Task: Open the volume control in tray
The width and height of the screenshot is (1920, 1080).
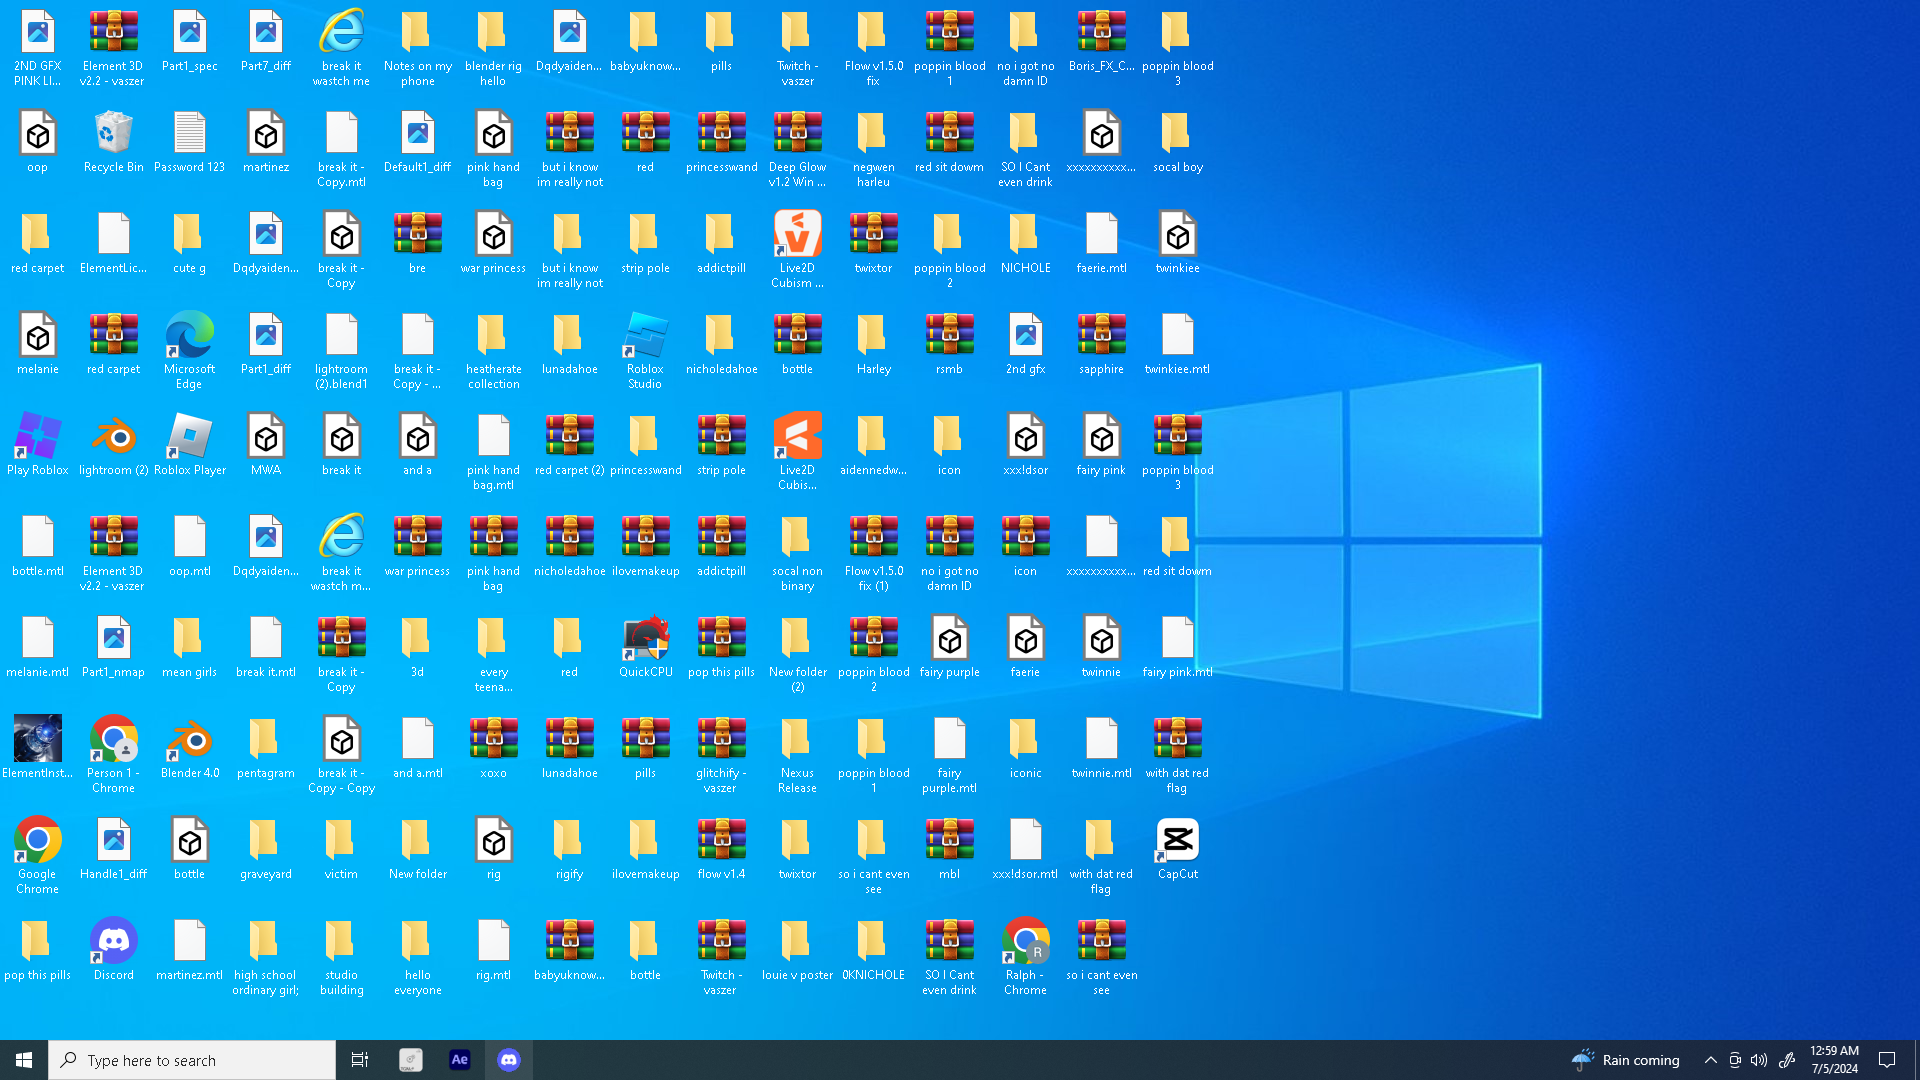Action: (x=1759, y=1060)
